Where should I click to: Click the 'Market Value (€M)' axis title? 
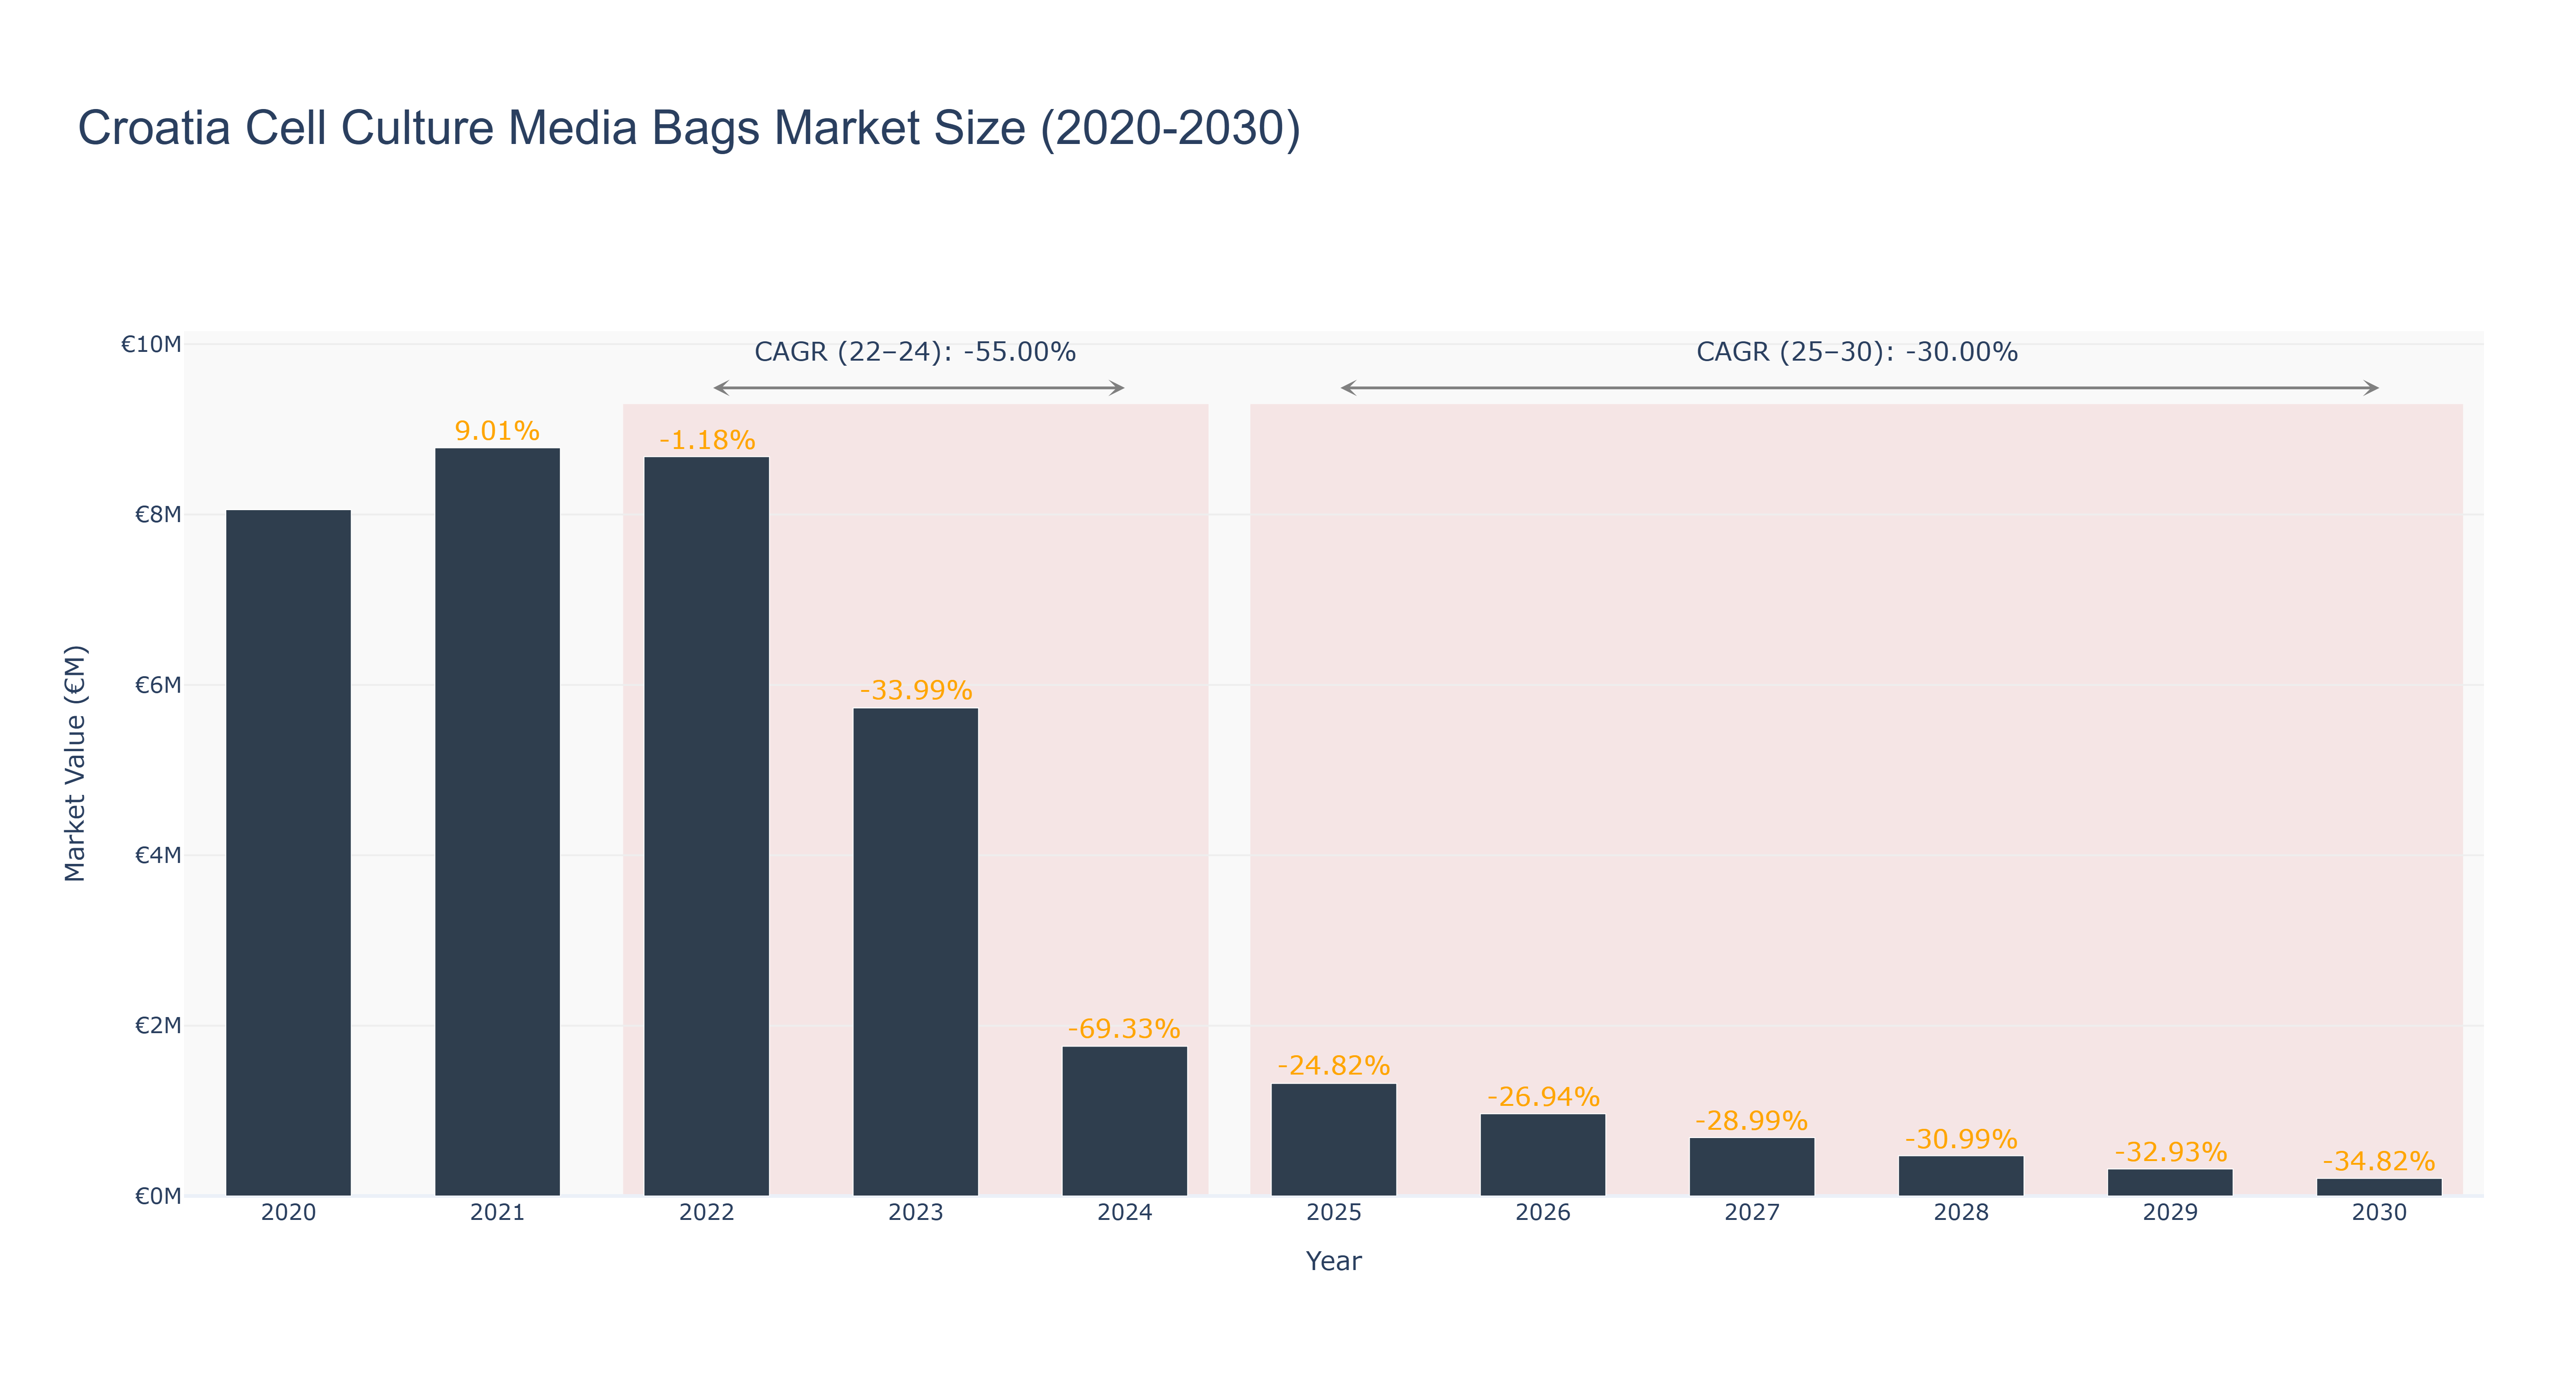75,764
